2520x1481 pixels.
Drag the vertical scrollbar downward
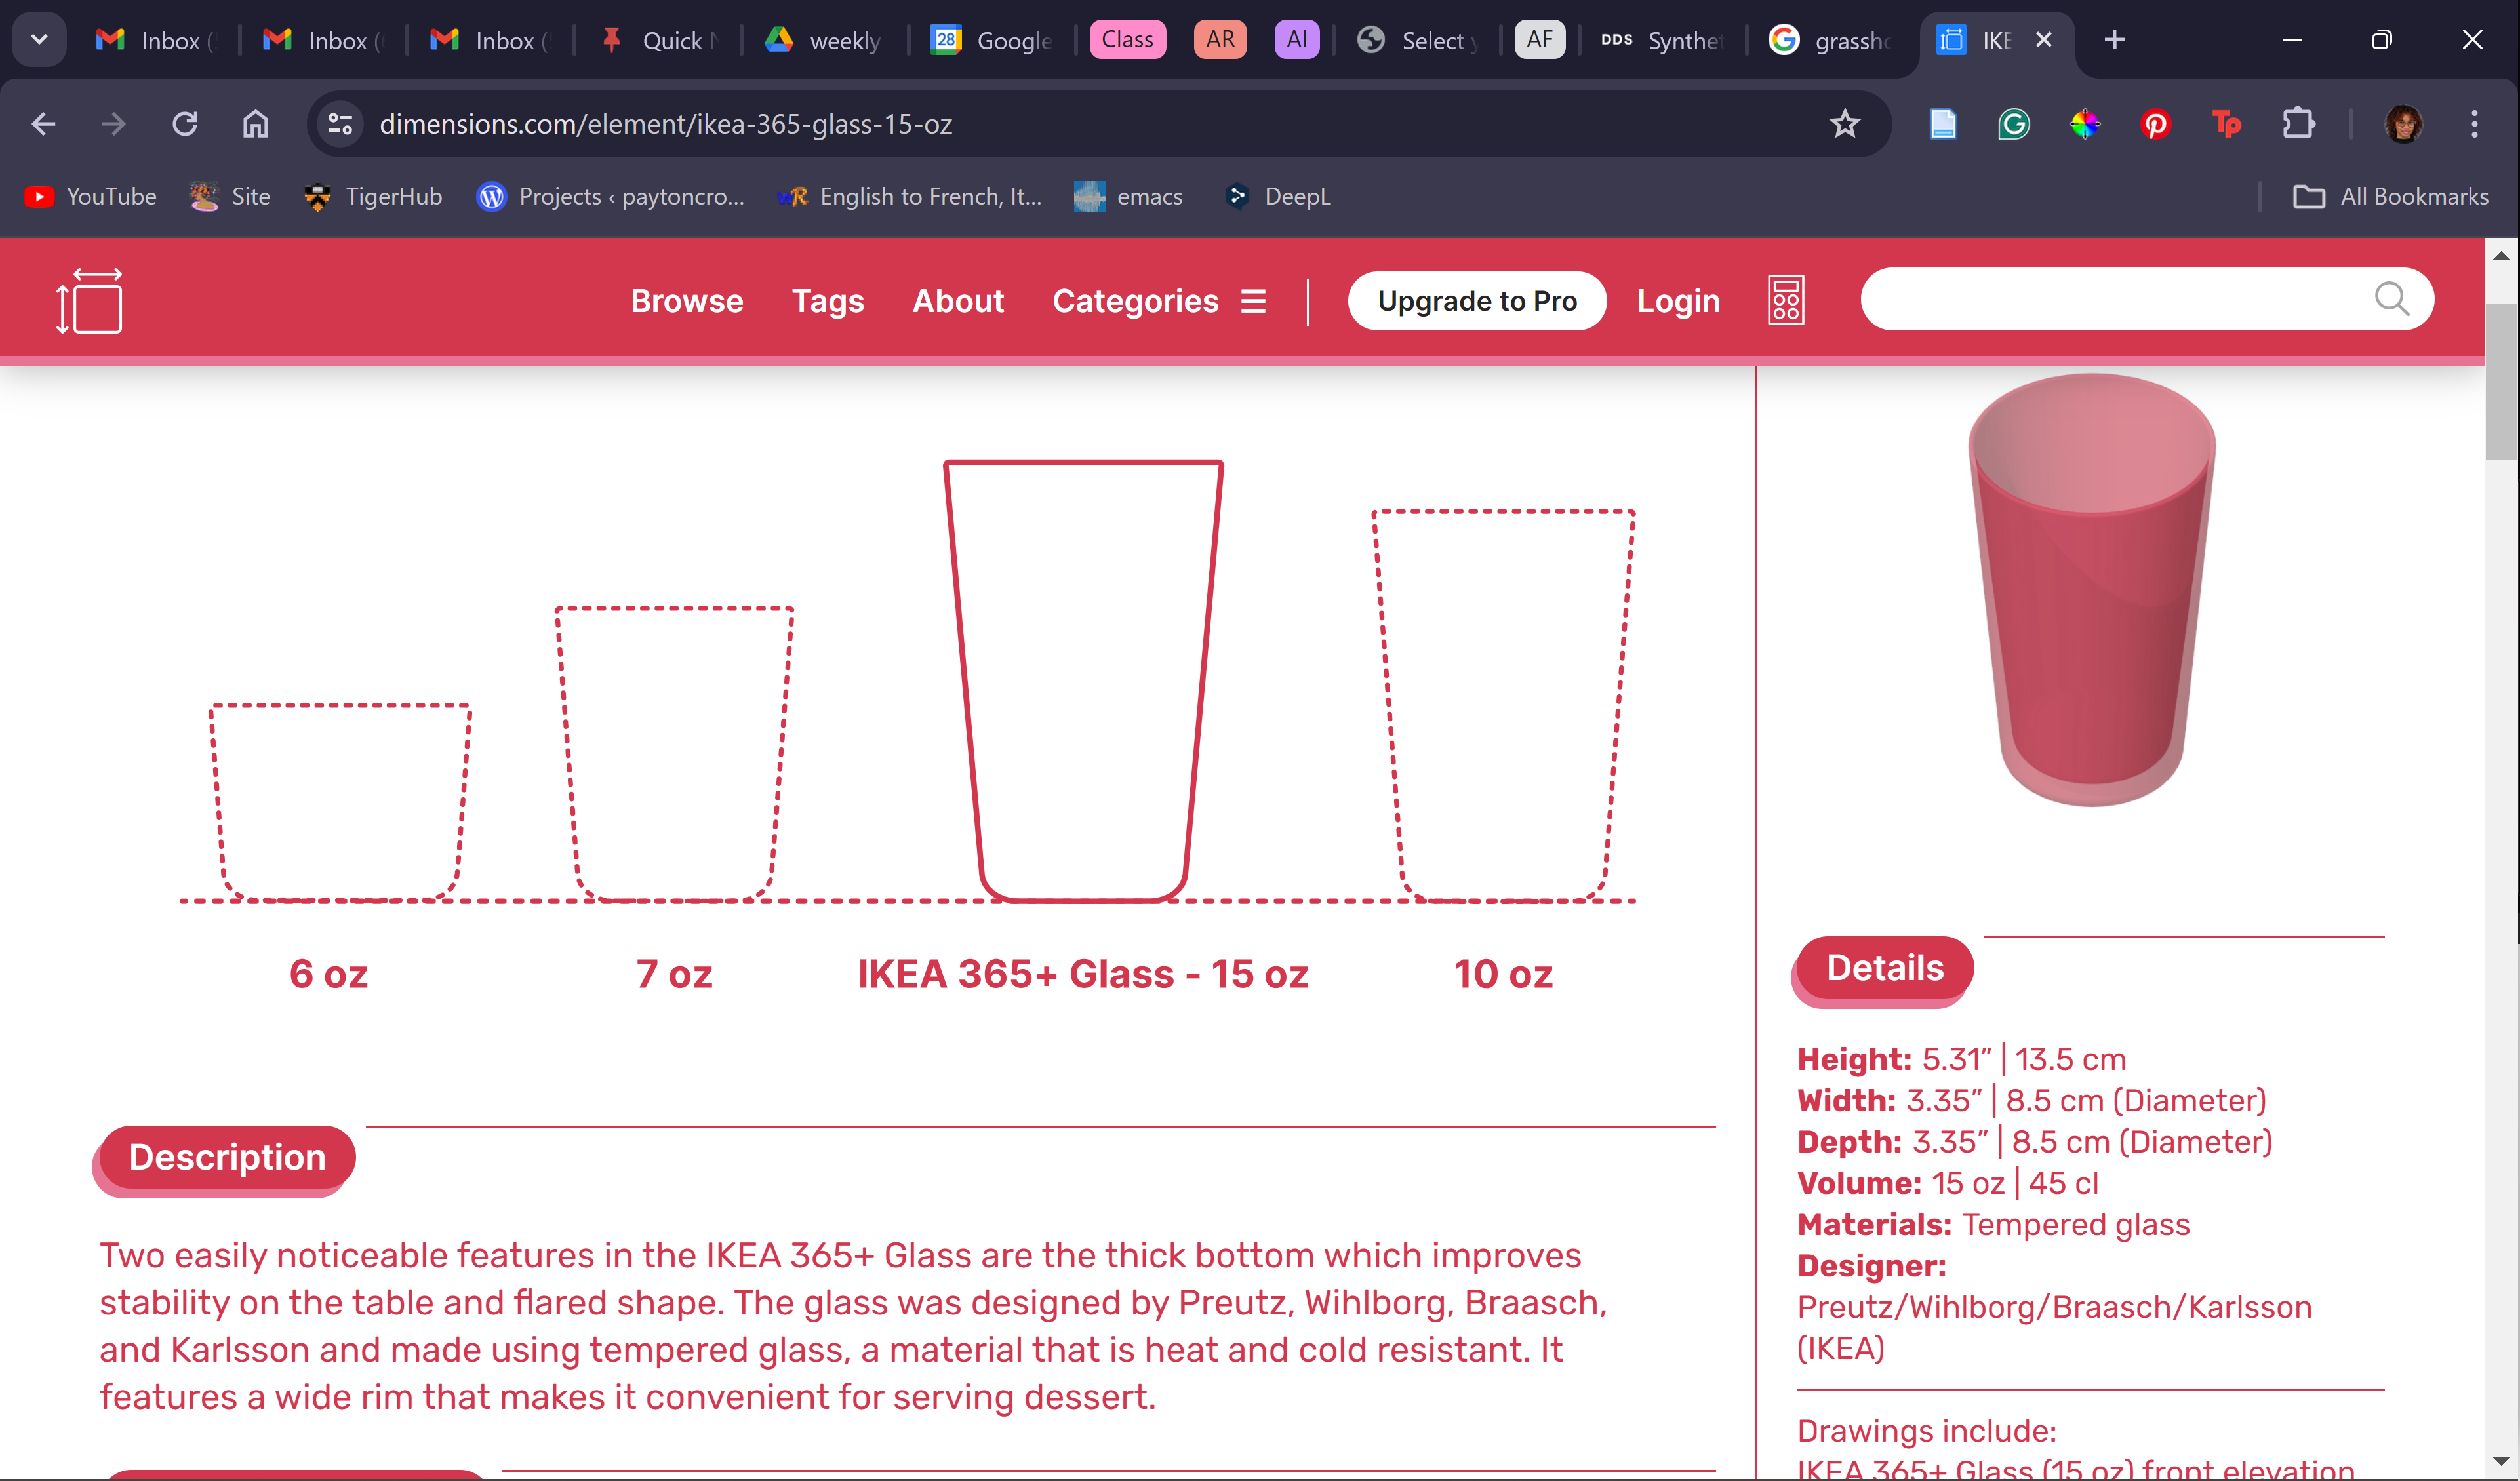[2506, 406]
